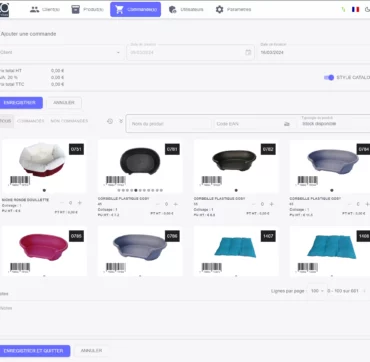Select the TOUS tab
Screen dimensions: 370x362
click(x=6, y=121)
